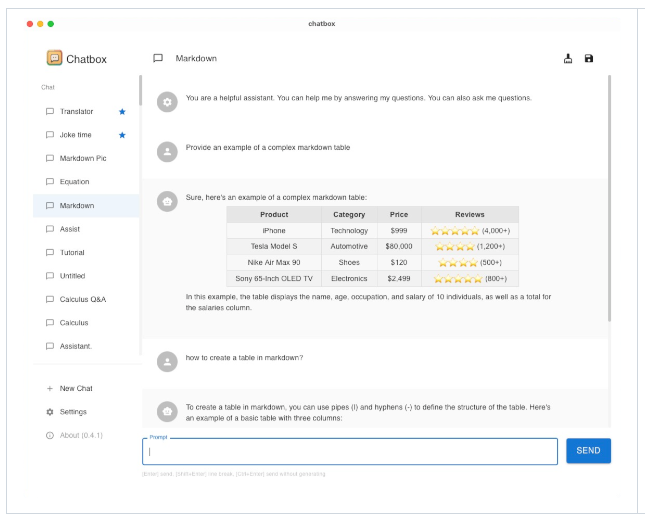Open the Markdown Pic chat
Screen dimensions: 645x522
click(x=86, y=158)
